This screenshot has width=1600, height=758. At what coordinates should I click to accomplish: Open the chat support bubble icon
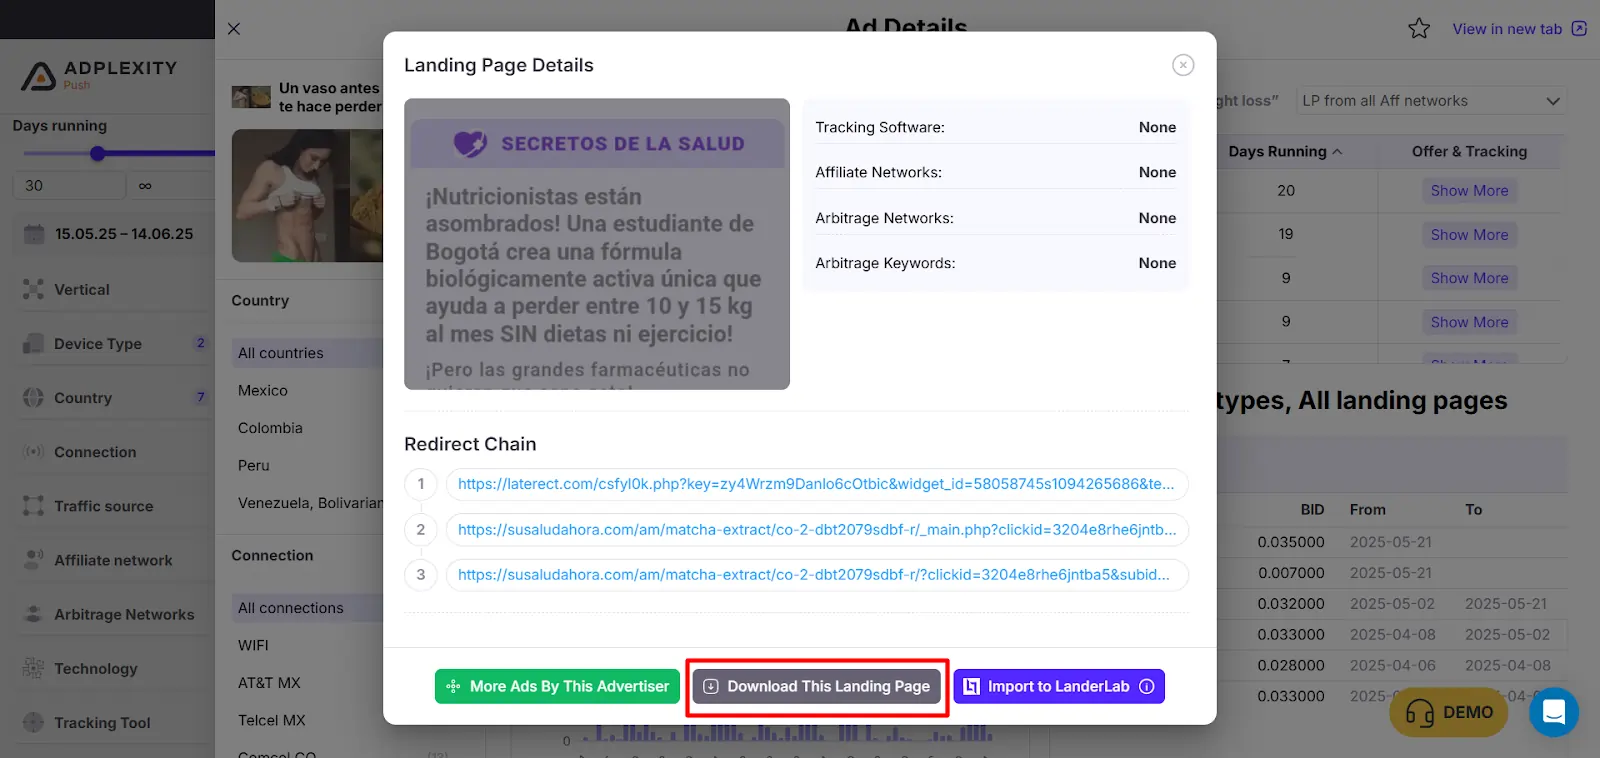[x=1554, y=712]
